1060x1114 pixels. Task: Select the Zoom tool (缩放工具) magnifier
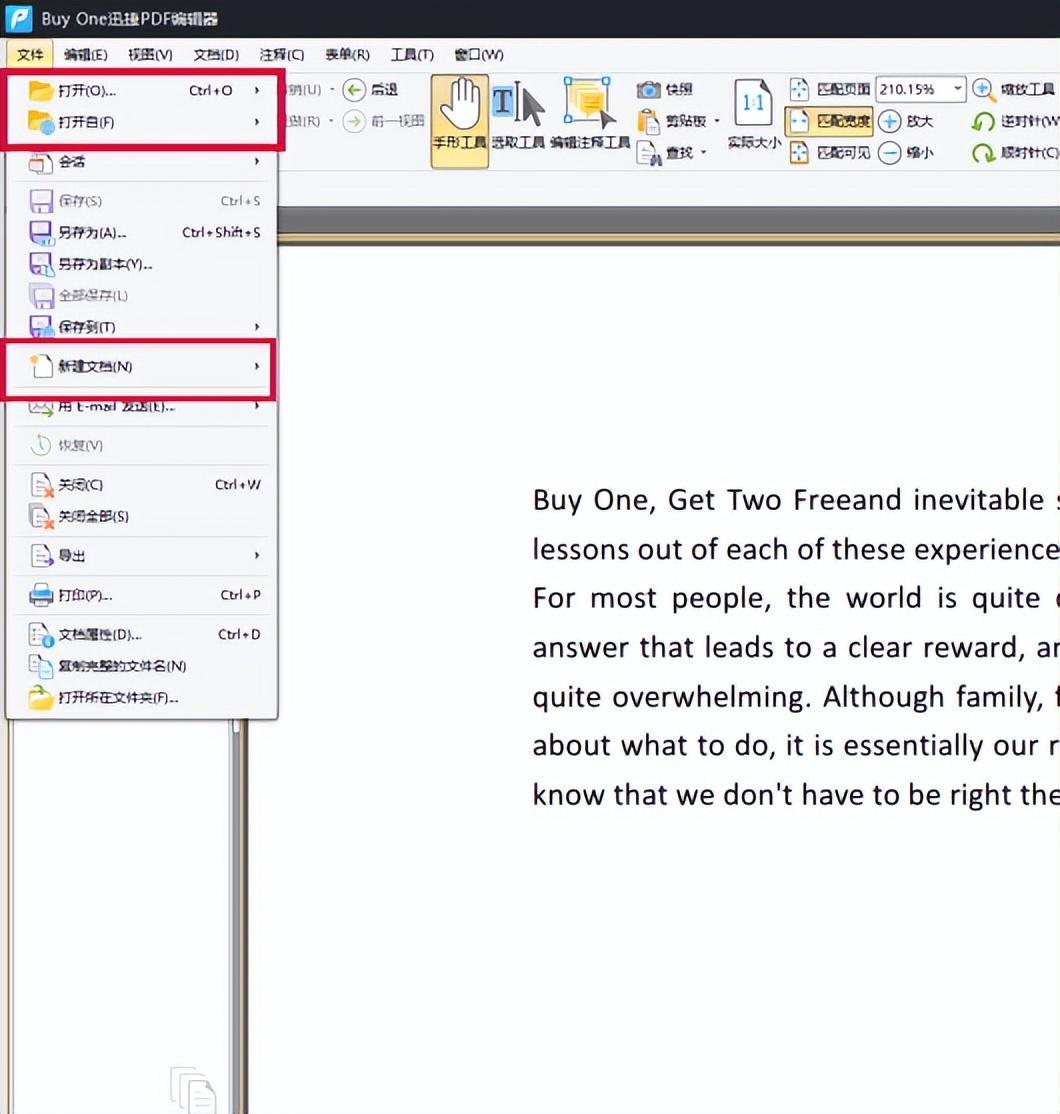983,90
